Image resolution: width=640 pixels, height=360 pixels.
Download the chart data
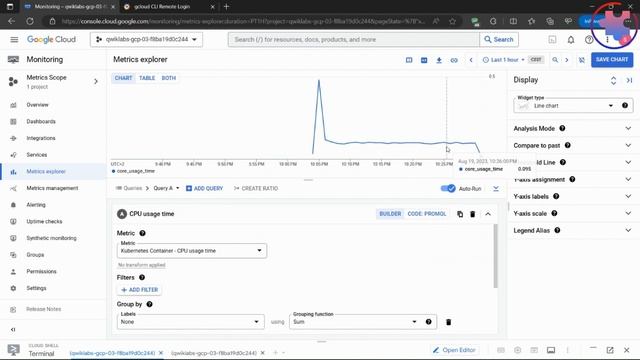point(439,60)
